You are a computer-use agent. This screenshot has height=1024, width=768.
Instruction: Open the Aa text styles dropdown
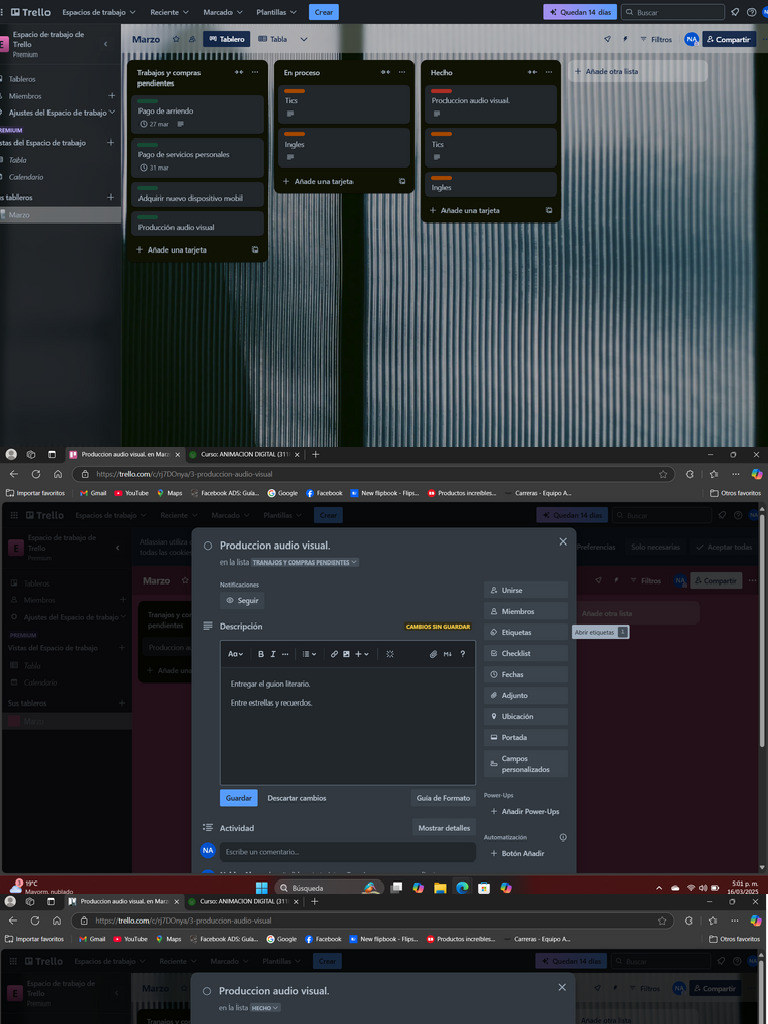(x=235, y=654)
